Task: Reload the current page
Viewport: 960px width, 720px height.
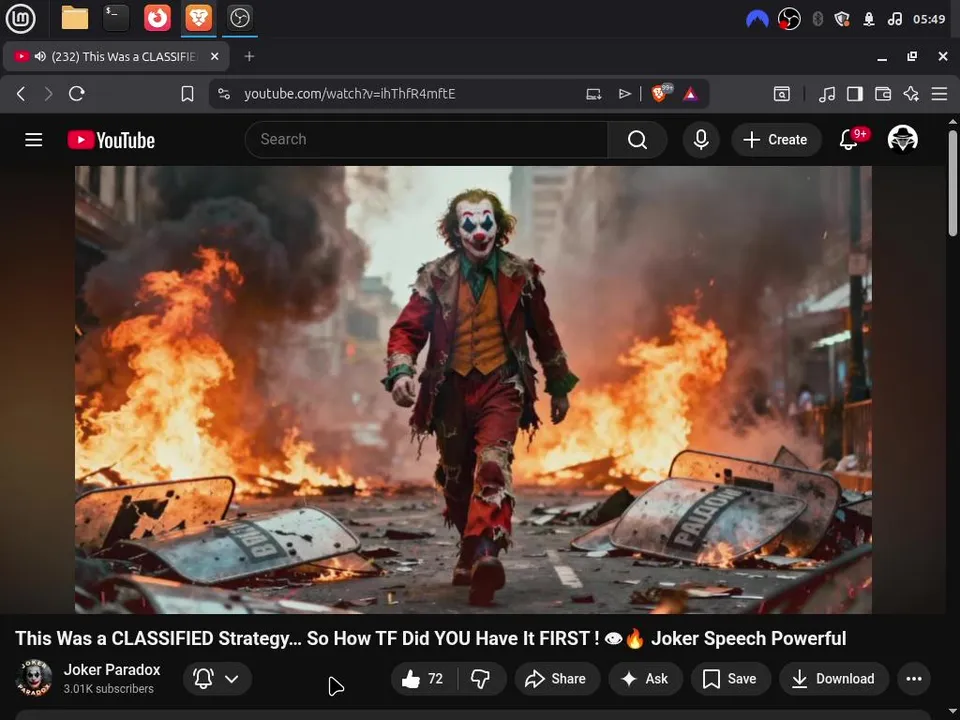Action: click(77, 94)
